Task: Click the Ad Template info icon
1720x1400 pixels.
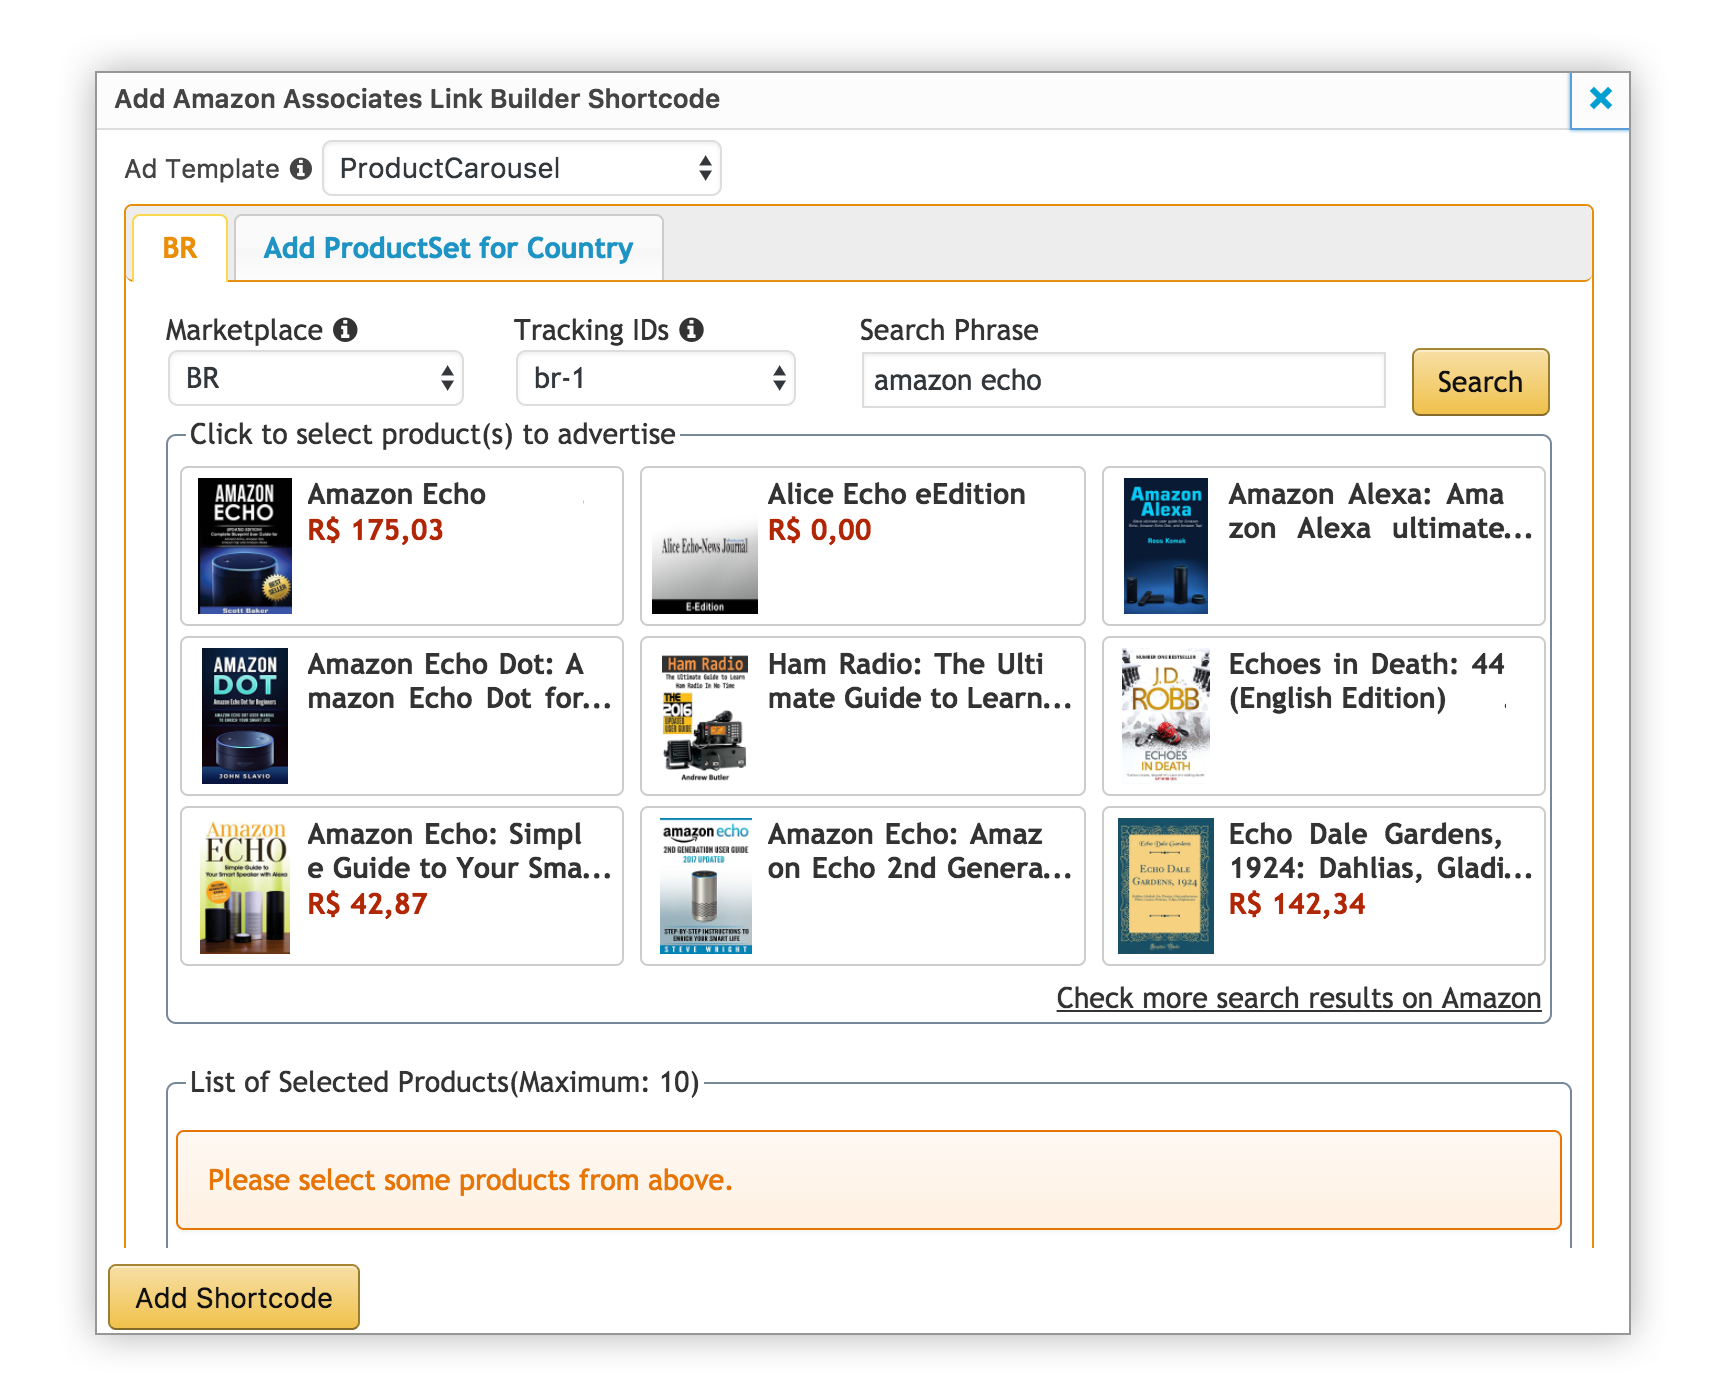Action: pyautogui.click(x=301, y=169)
